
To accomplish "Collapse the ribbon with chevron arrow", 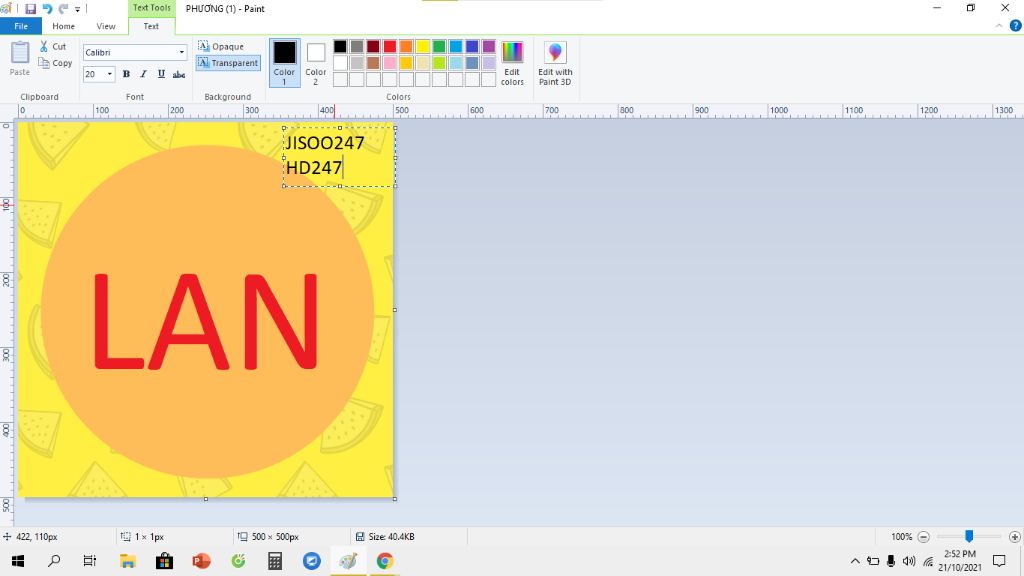I will point(999,26).
